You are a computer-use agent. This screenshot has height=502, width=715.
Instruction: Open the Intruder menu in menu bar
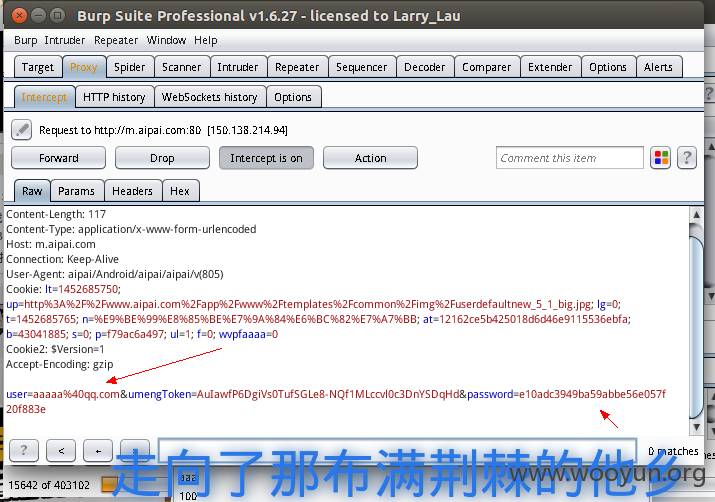[65, 40]
